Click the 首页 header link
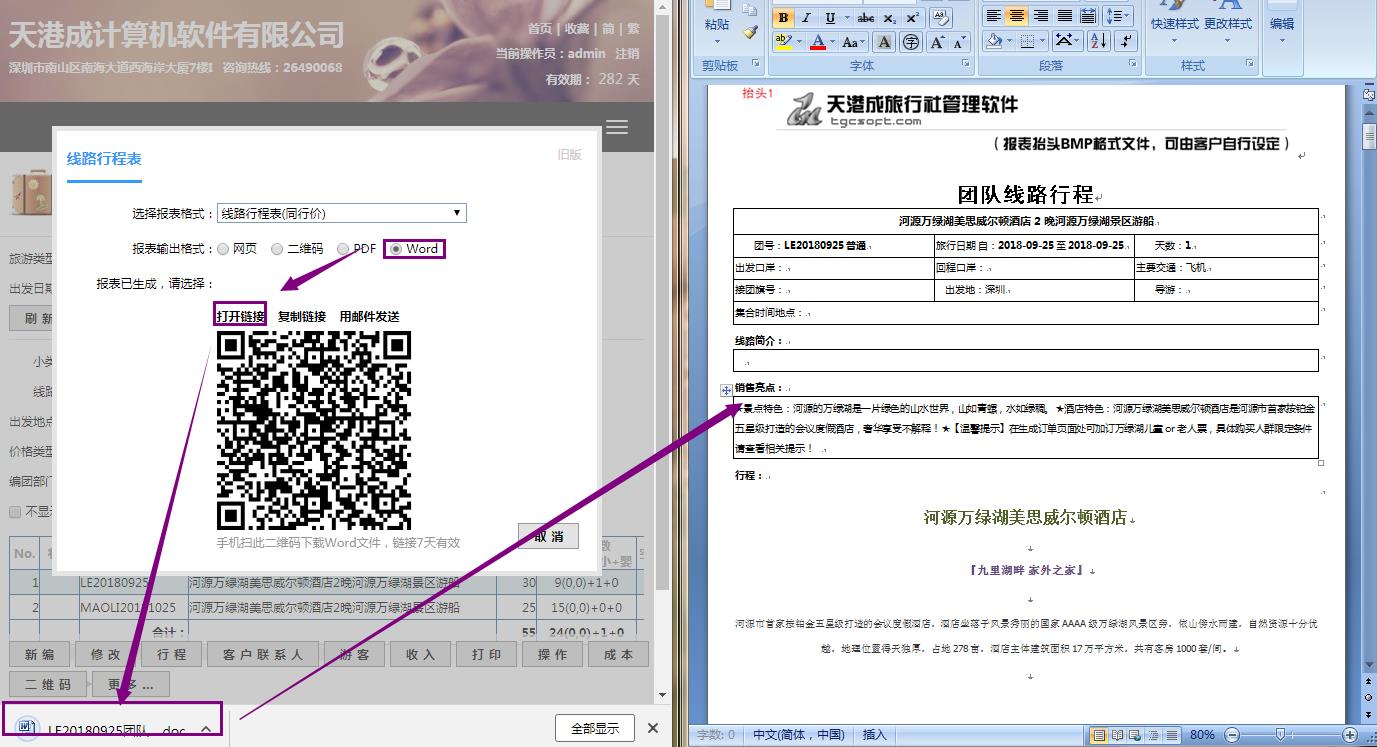This screenshot has width=1377, height=747. [x=540, y=29]
